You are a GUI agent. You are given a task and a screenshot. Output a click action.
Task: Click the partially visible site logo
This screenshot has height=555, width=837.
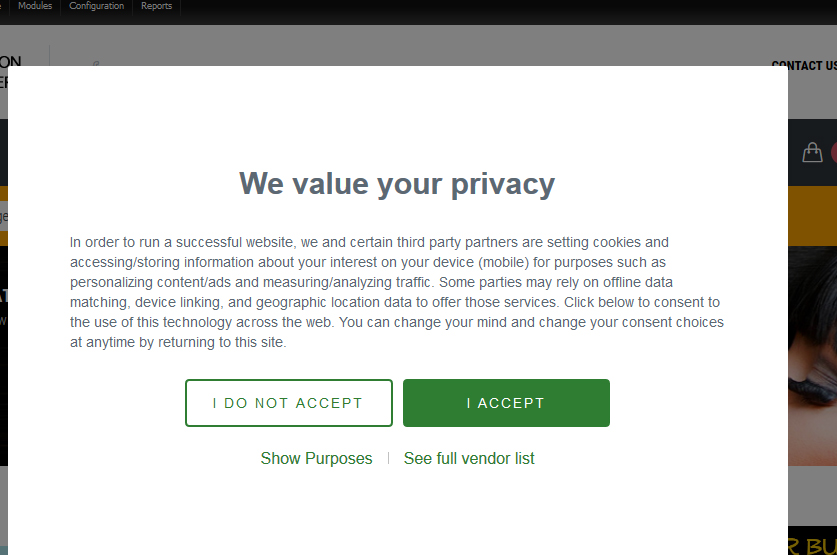[10, 72]
